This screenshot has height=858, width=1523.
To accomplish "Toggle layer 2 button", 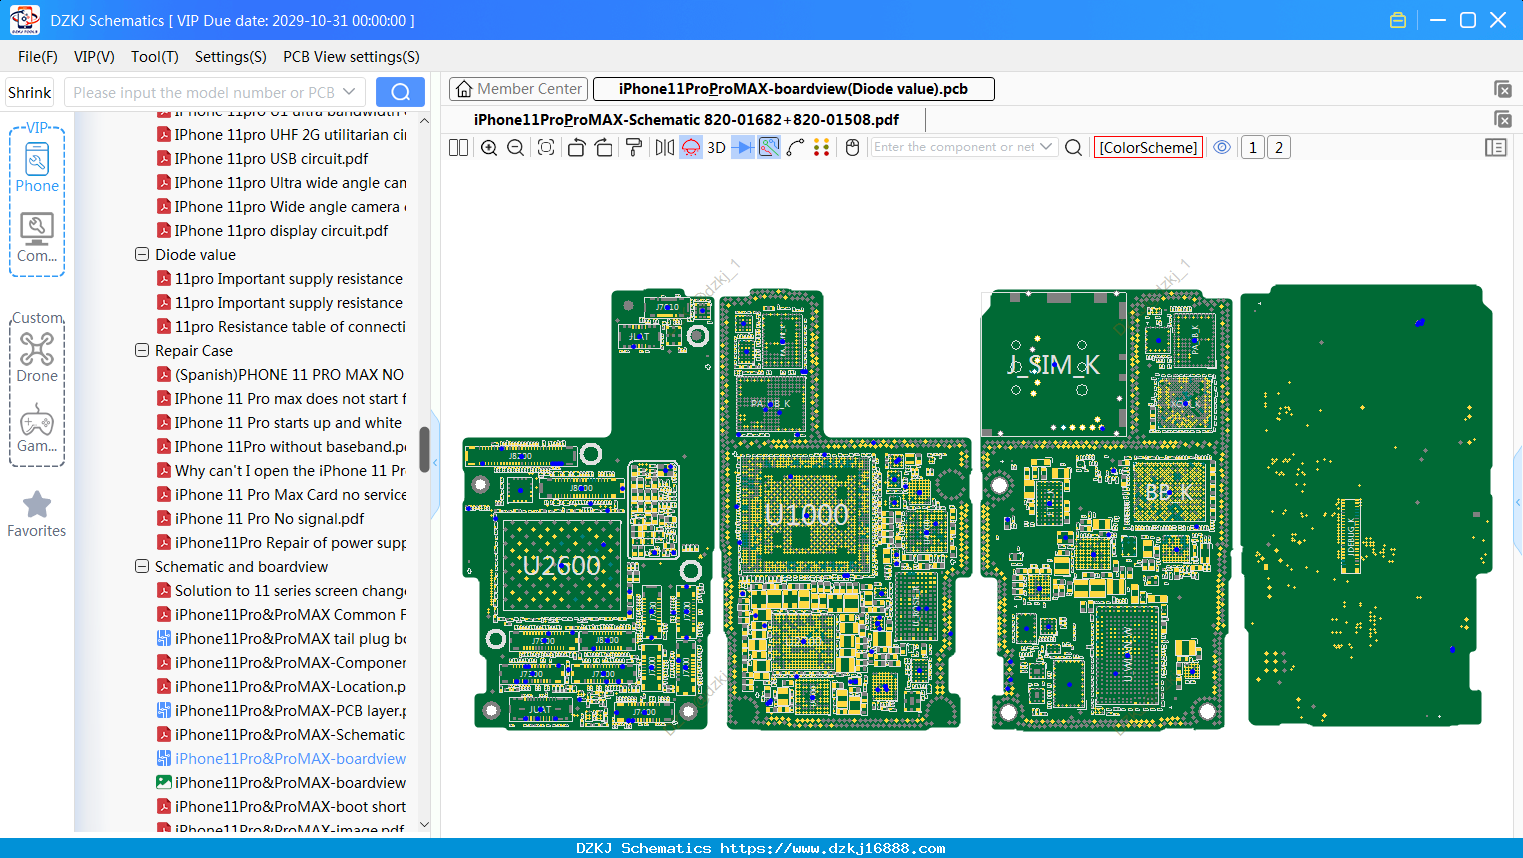I will pyautogui.click(x=1279, y=148).
